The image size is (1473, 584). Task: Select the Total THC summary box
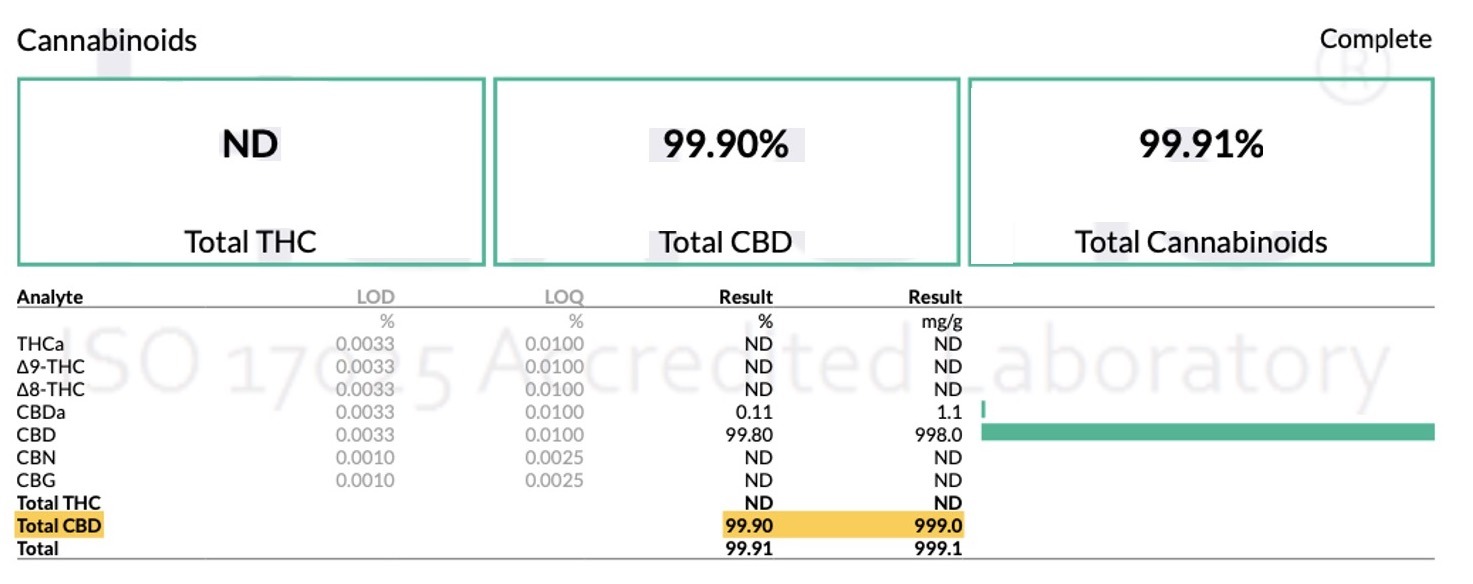[251, 172]
